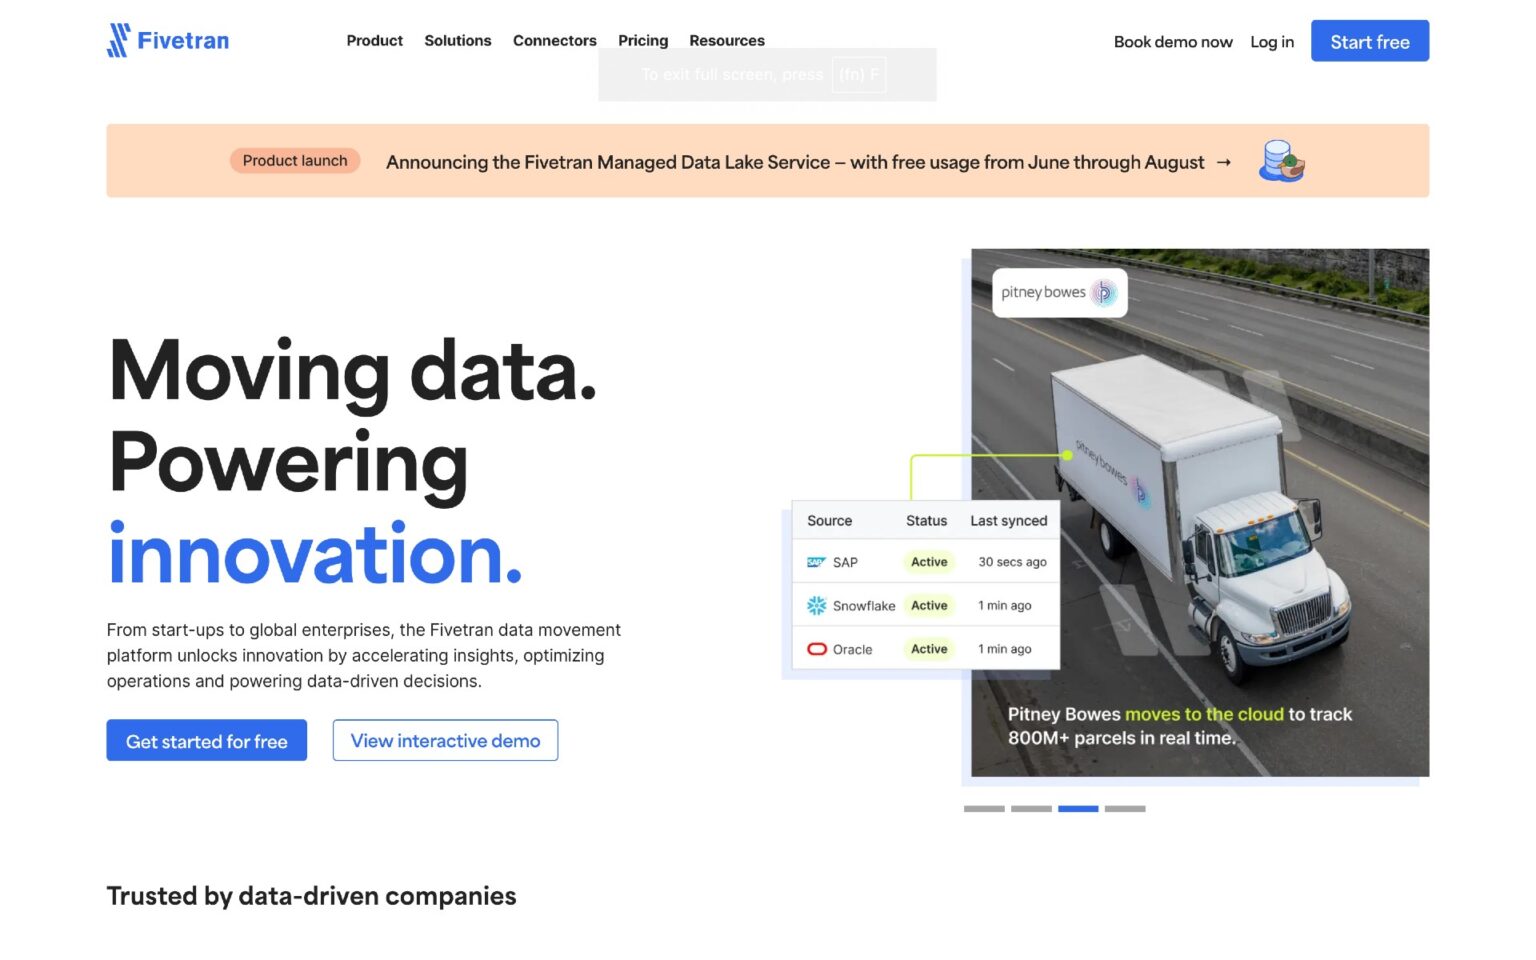1536x960 pixels.
Task: Click the Product launch pill badge
Action: click(294, 160)
